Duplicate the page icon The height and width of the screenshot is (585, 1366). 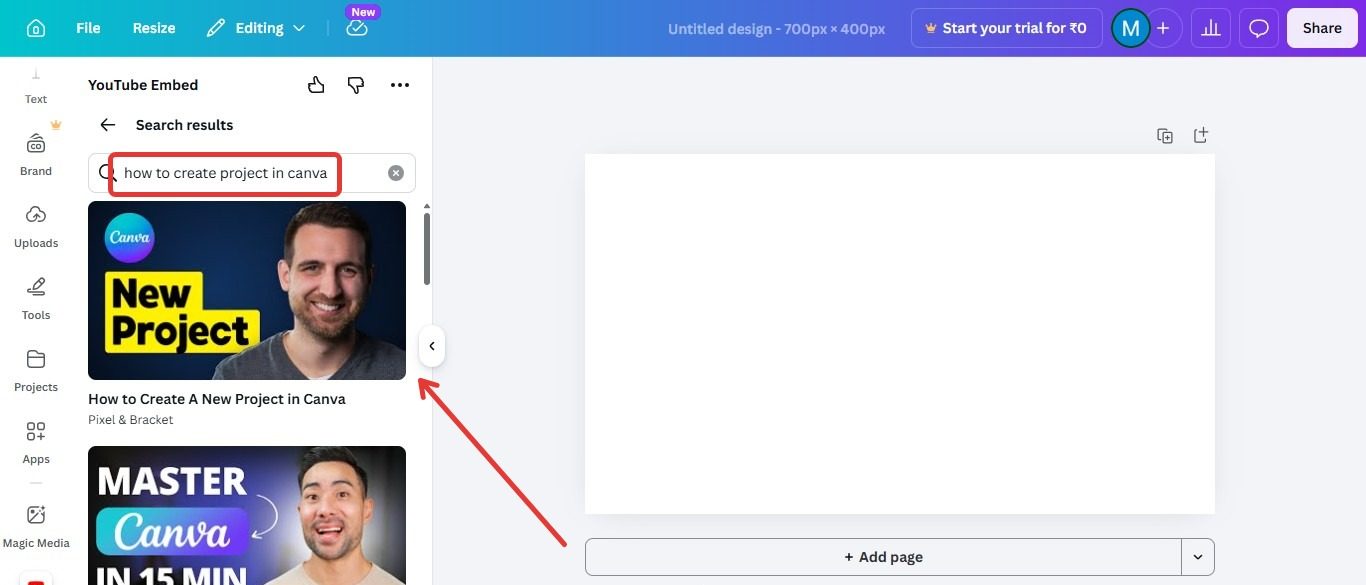coord(1165,135)
